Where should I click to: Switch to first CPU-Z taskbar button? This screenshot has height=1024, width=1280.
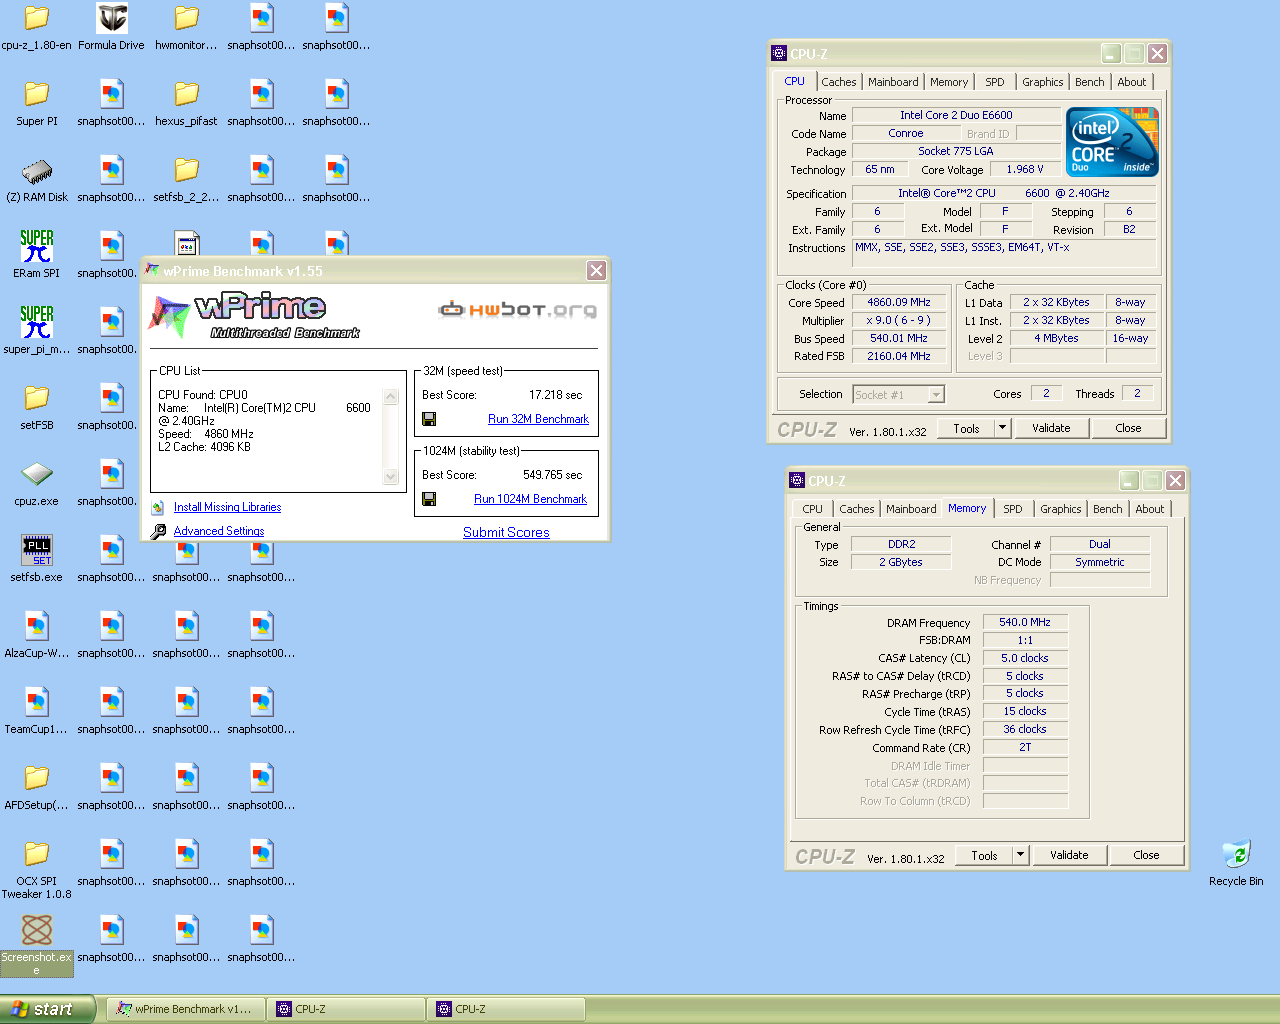pyautogui.click(x=346, y=1009)
